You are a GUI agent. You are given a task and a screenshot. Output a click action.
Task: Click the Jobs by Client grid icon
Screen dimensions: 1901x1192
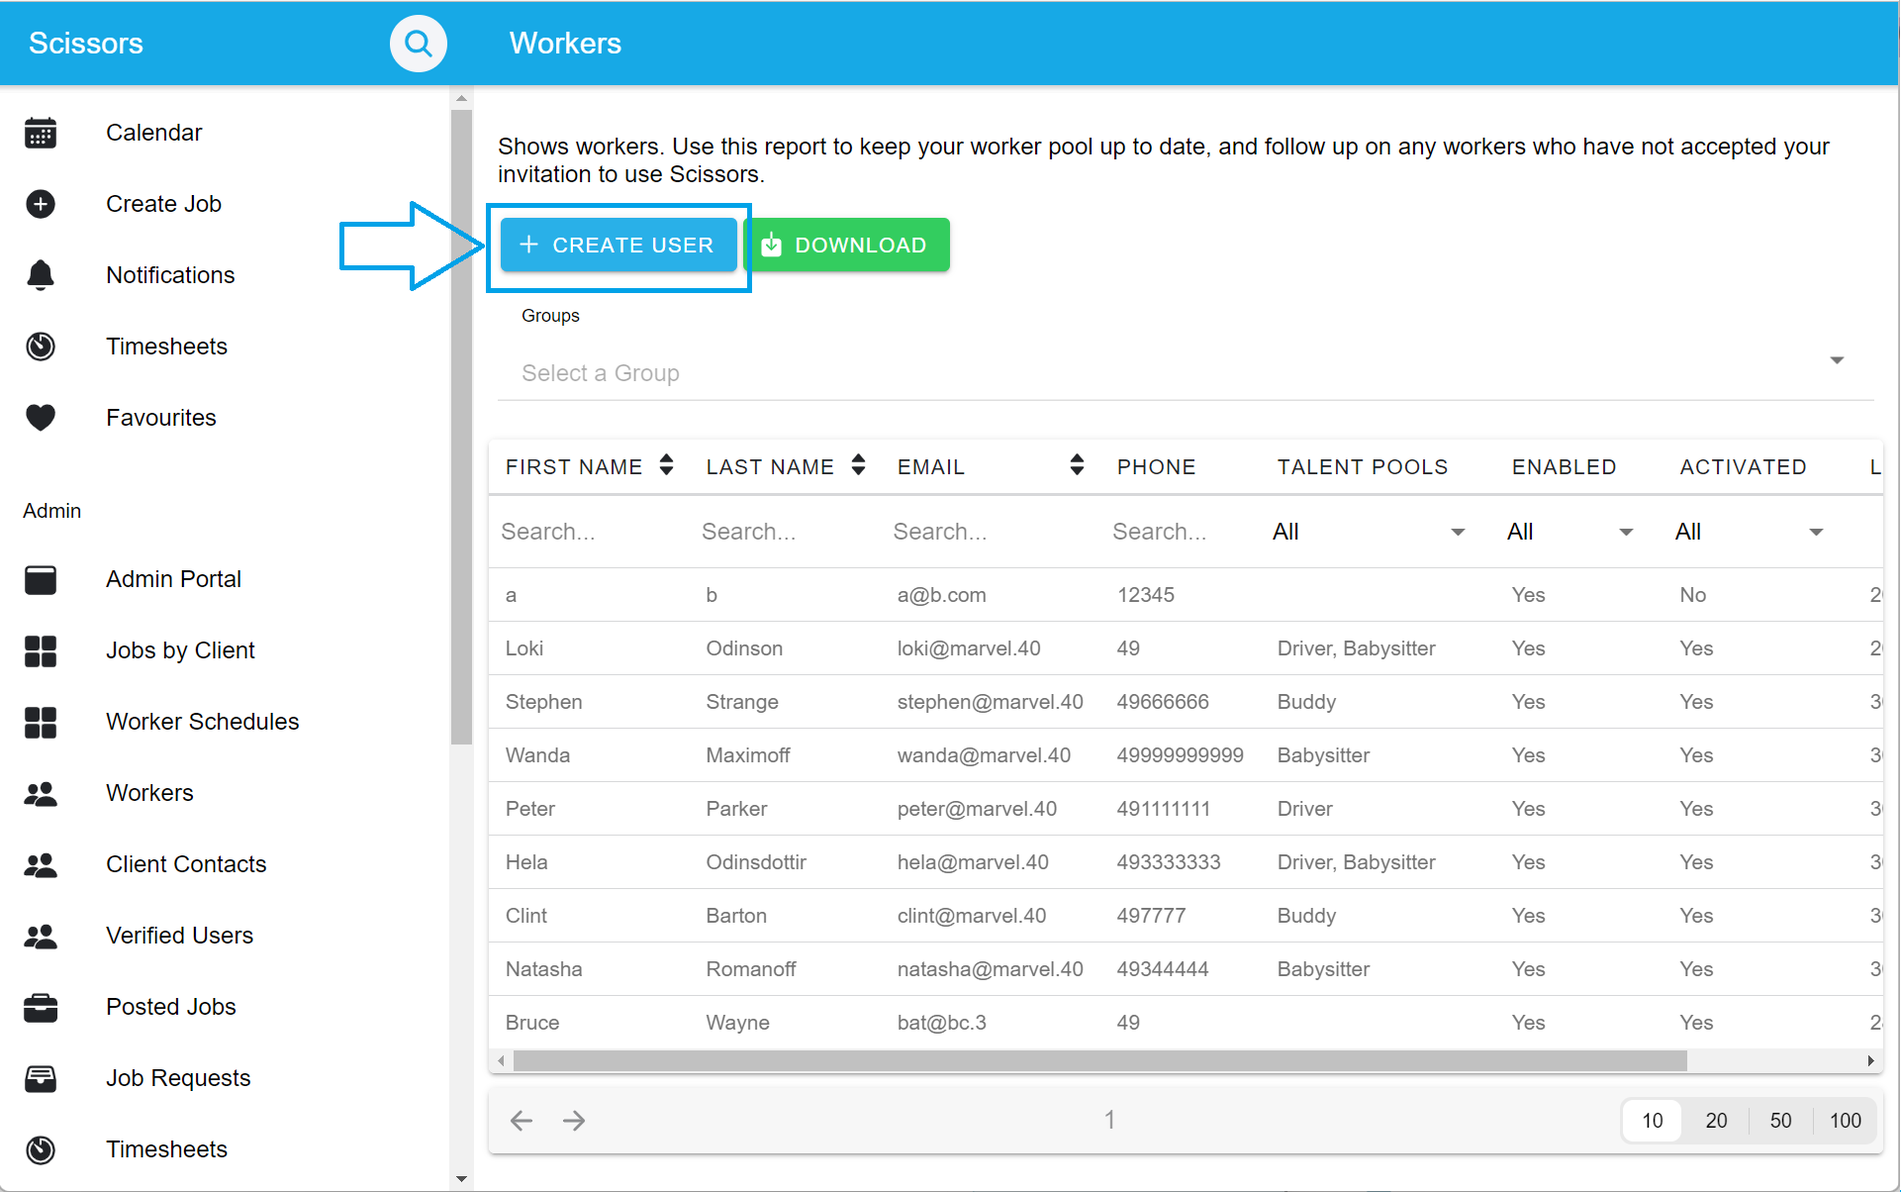(41, 651)
